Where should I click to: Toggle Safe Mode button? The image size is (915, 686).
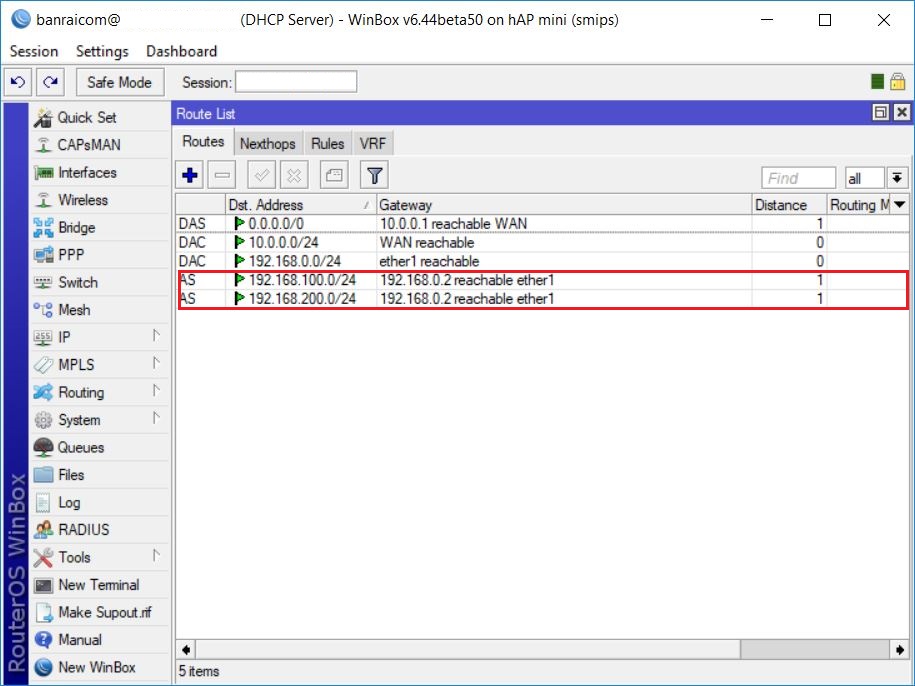pos(120,82)
